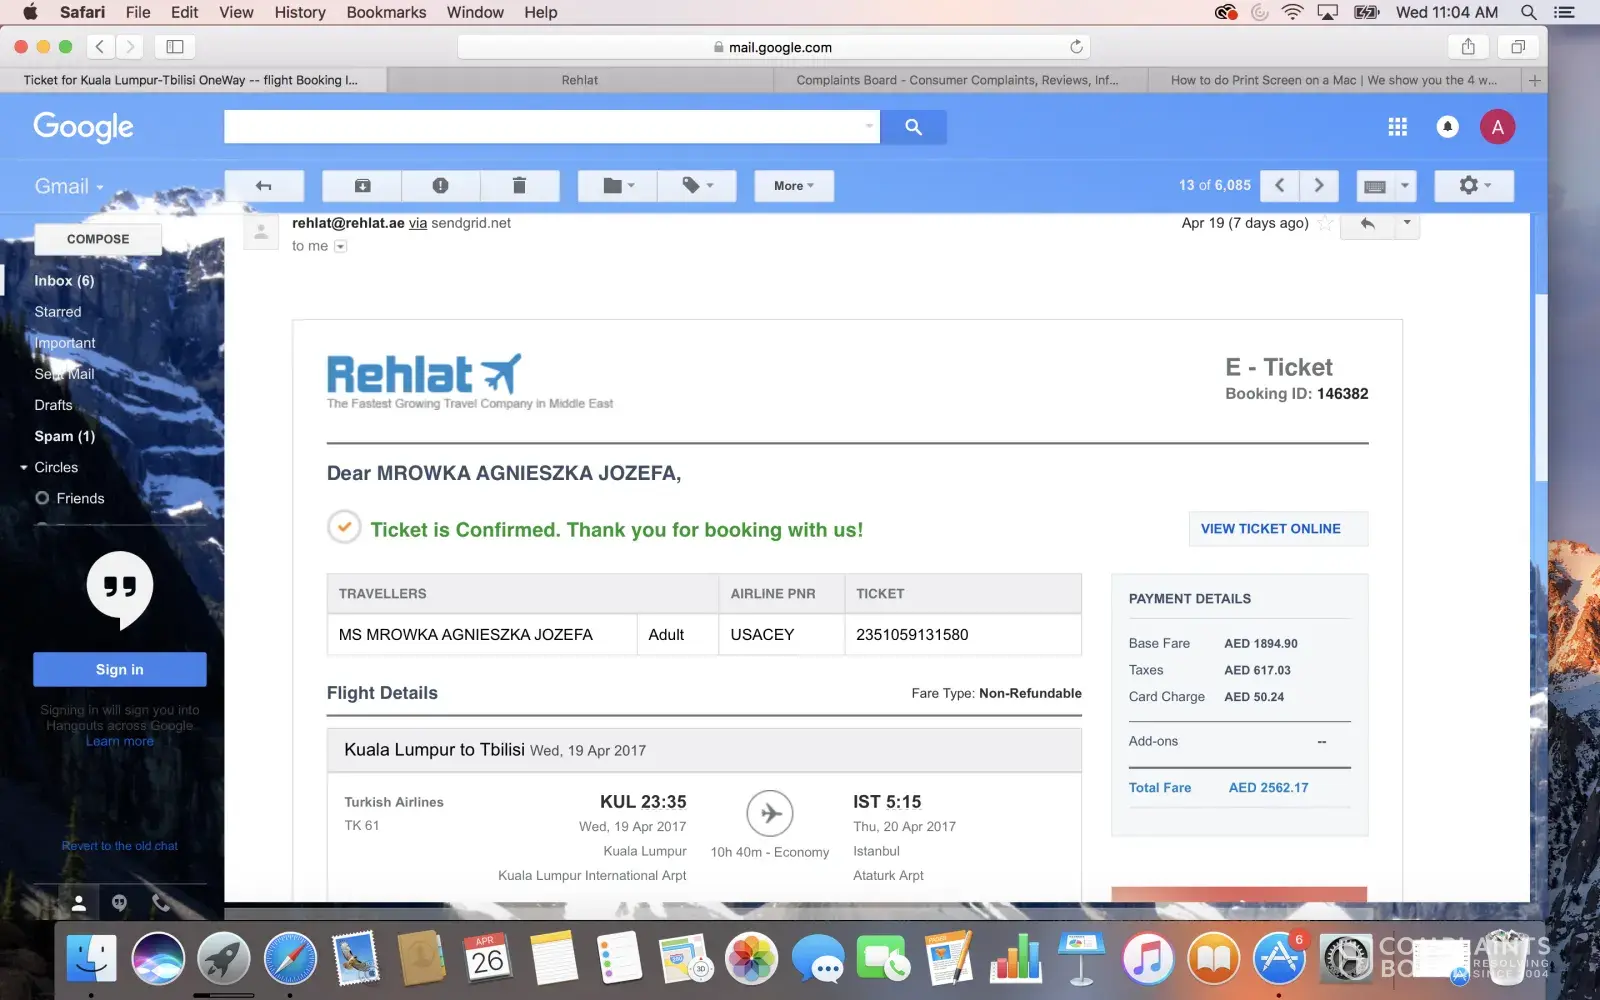Open the Window menu
This screenshot has height=1000, width=1600.
(x=475, y=12)
